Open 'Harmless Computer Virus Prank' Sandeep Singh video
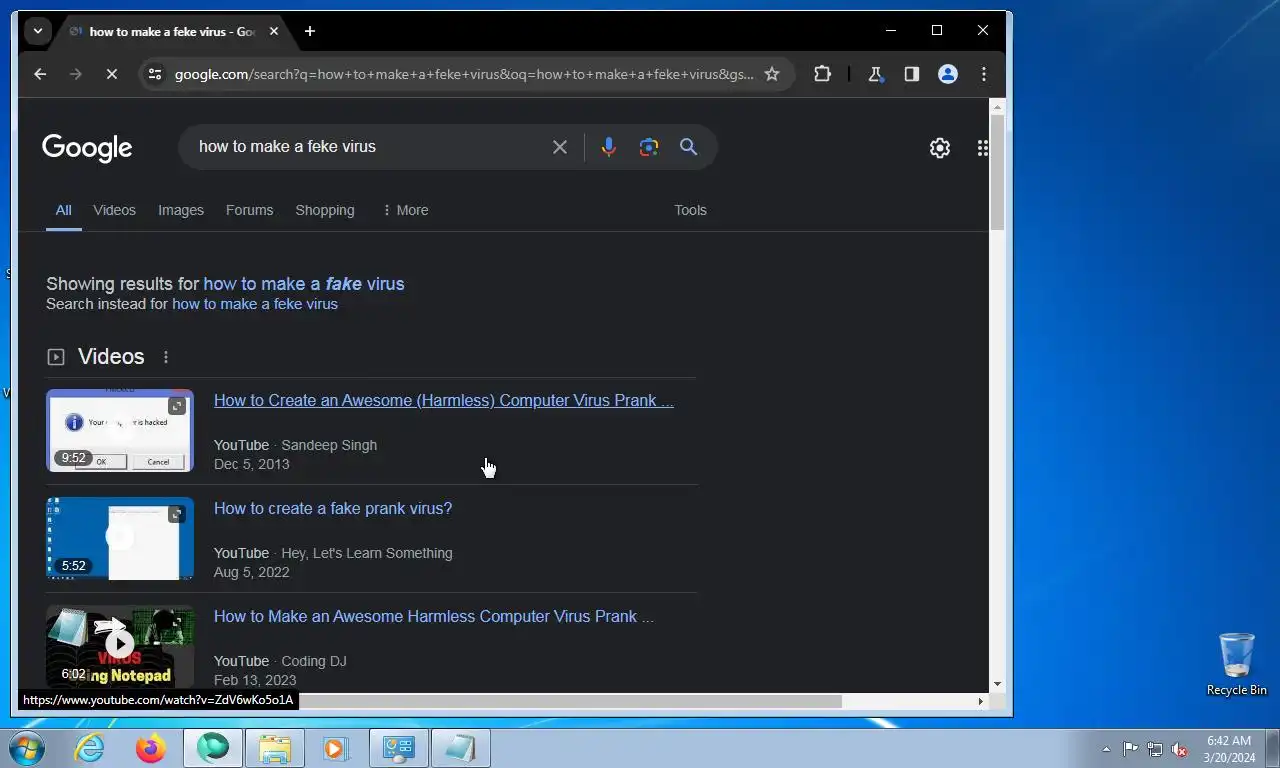This screenshot has height=768, width=1280. tap(444, 400)
